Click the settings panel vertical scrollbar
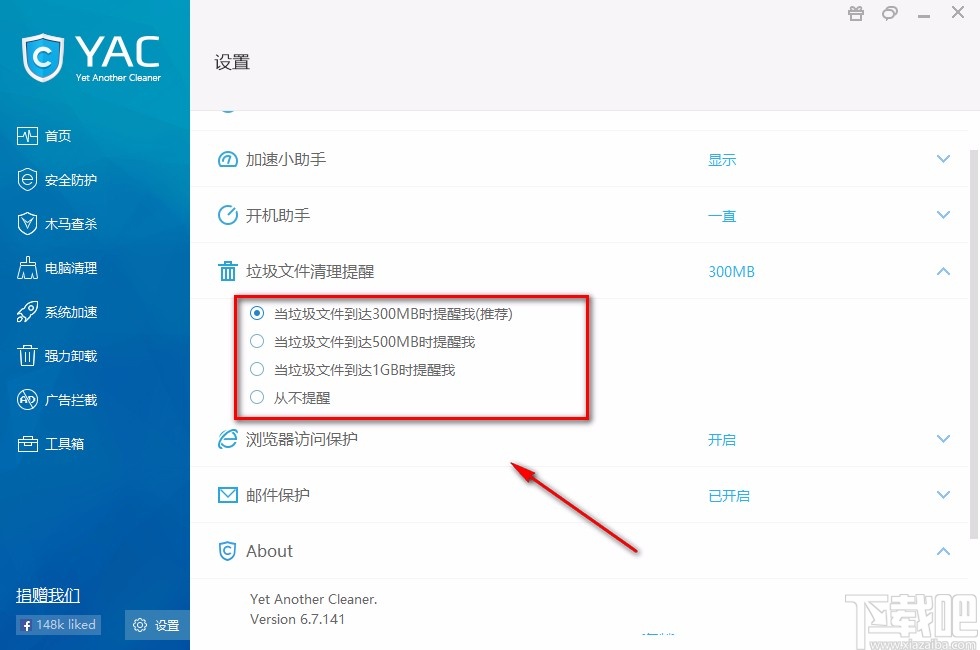Viewport: 980px width, 650px height. [974, 344]
